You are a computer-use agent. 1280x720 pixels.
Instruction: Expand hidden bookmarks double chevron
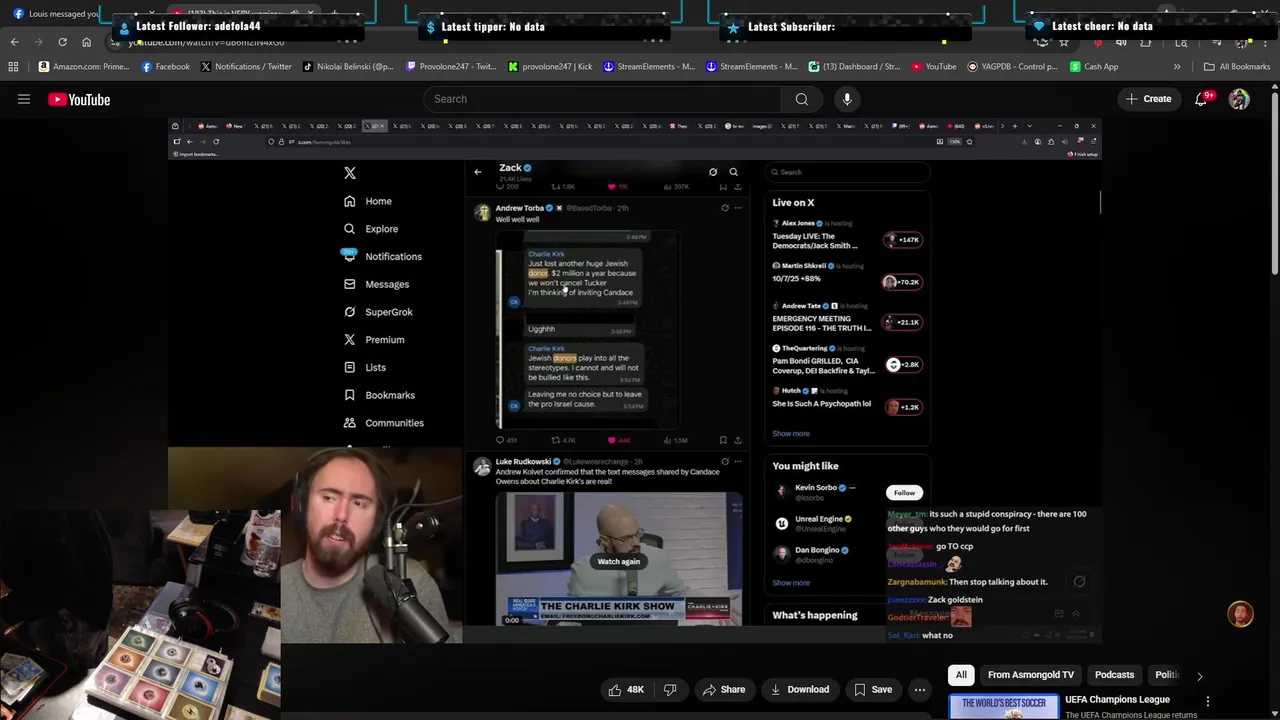click(1177, 67)
